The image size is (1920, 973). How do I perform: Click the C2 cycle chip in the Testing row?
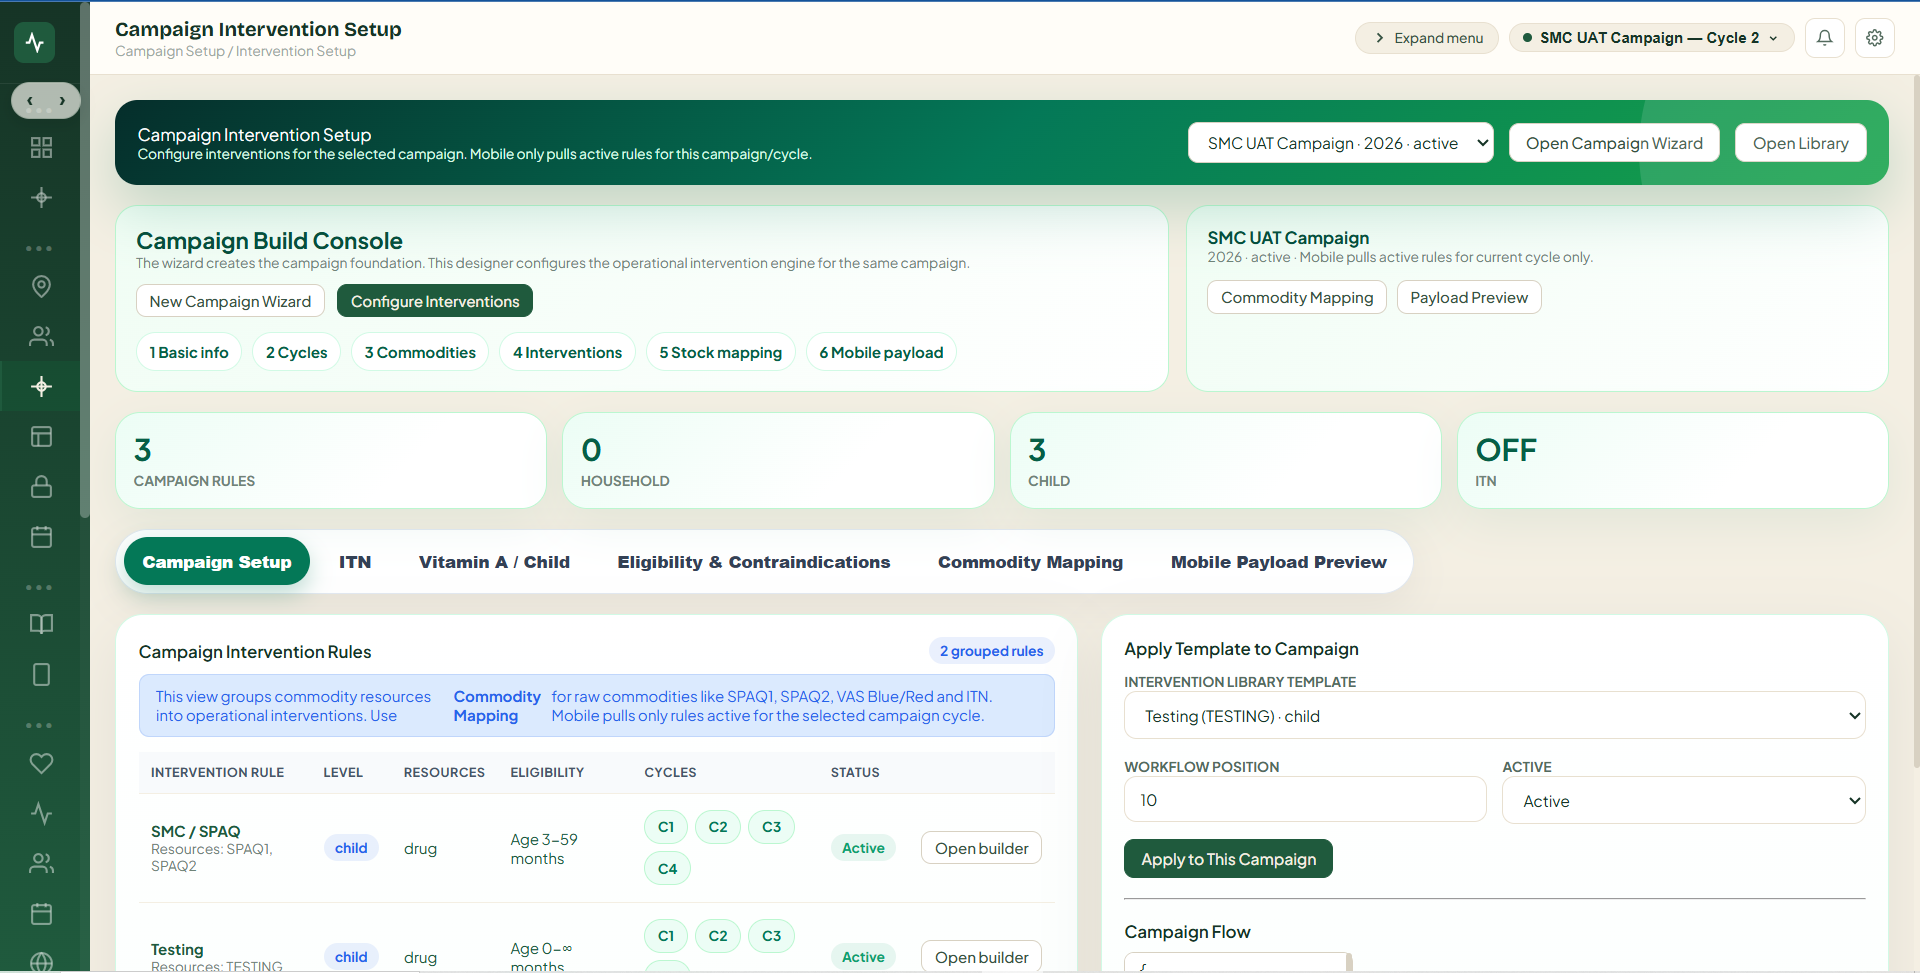tap(718, 936)
